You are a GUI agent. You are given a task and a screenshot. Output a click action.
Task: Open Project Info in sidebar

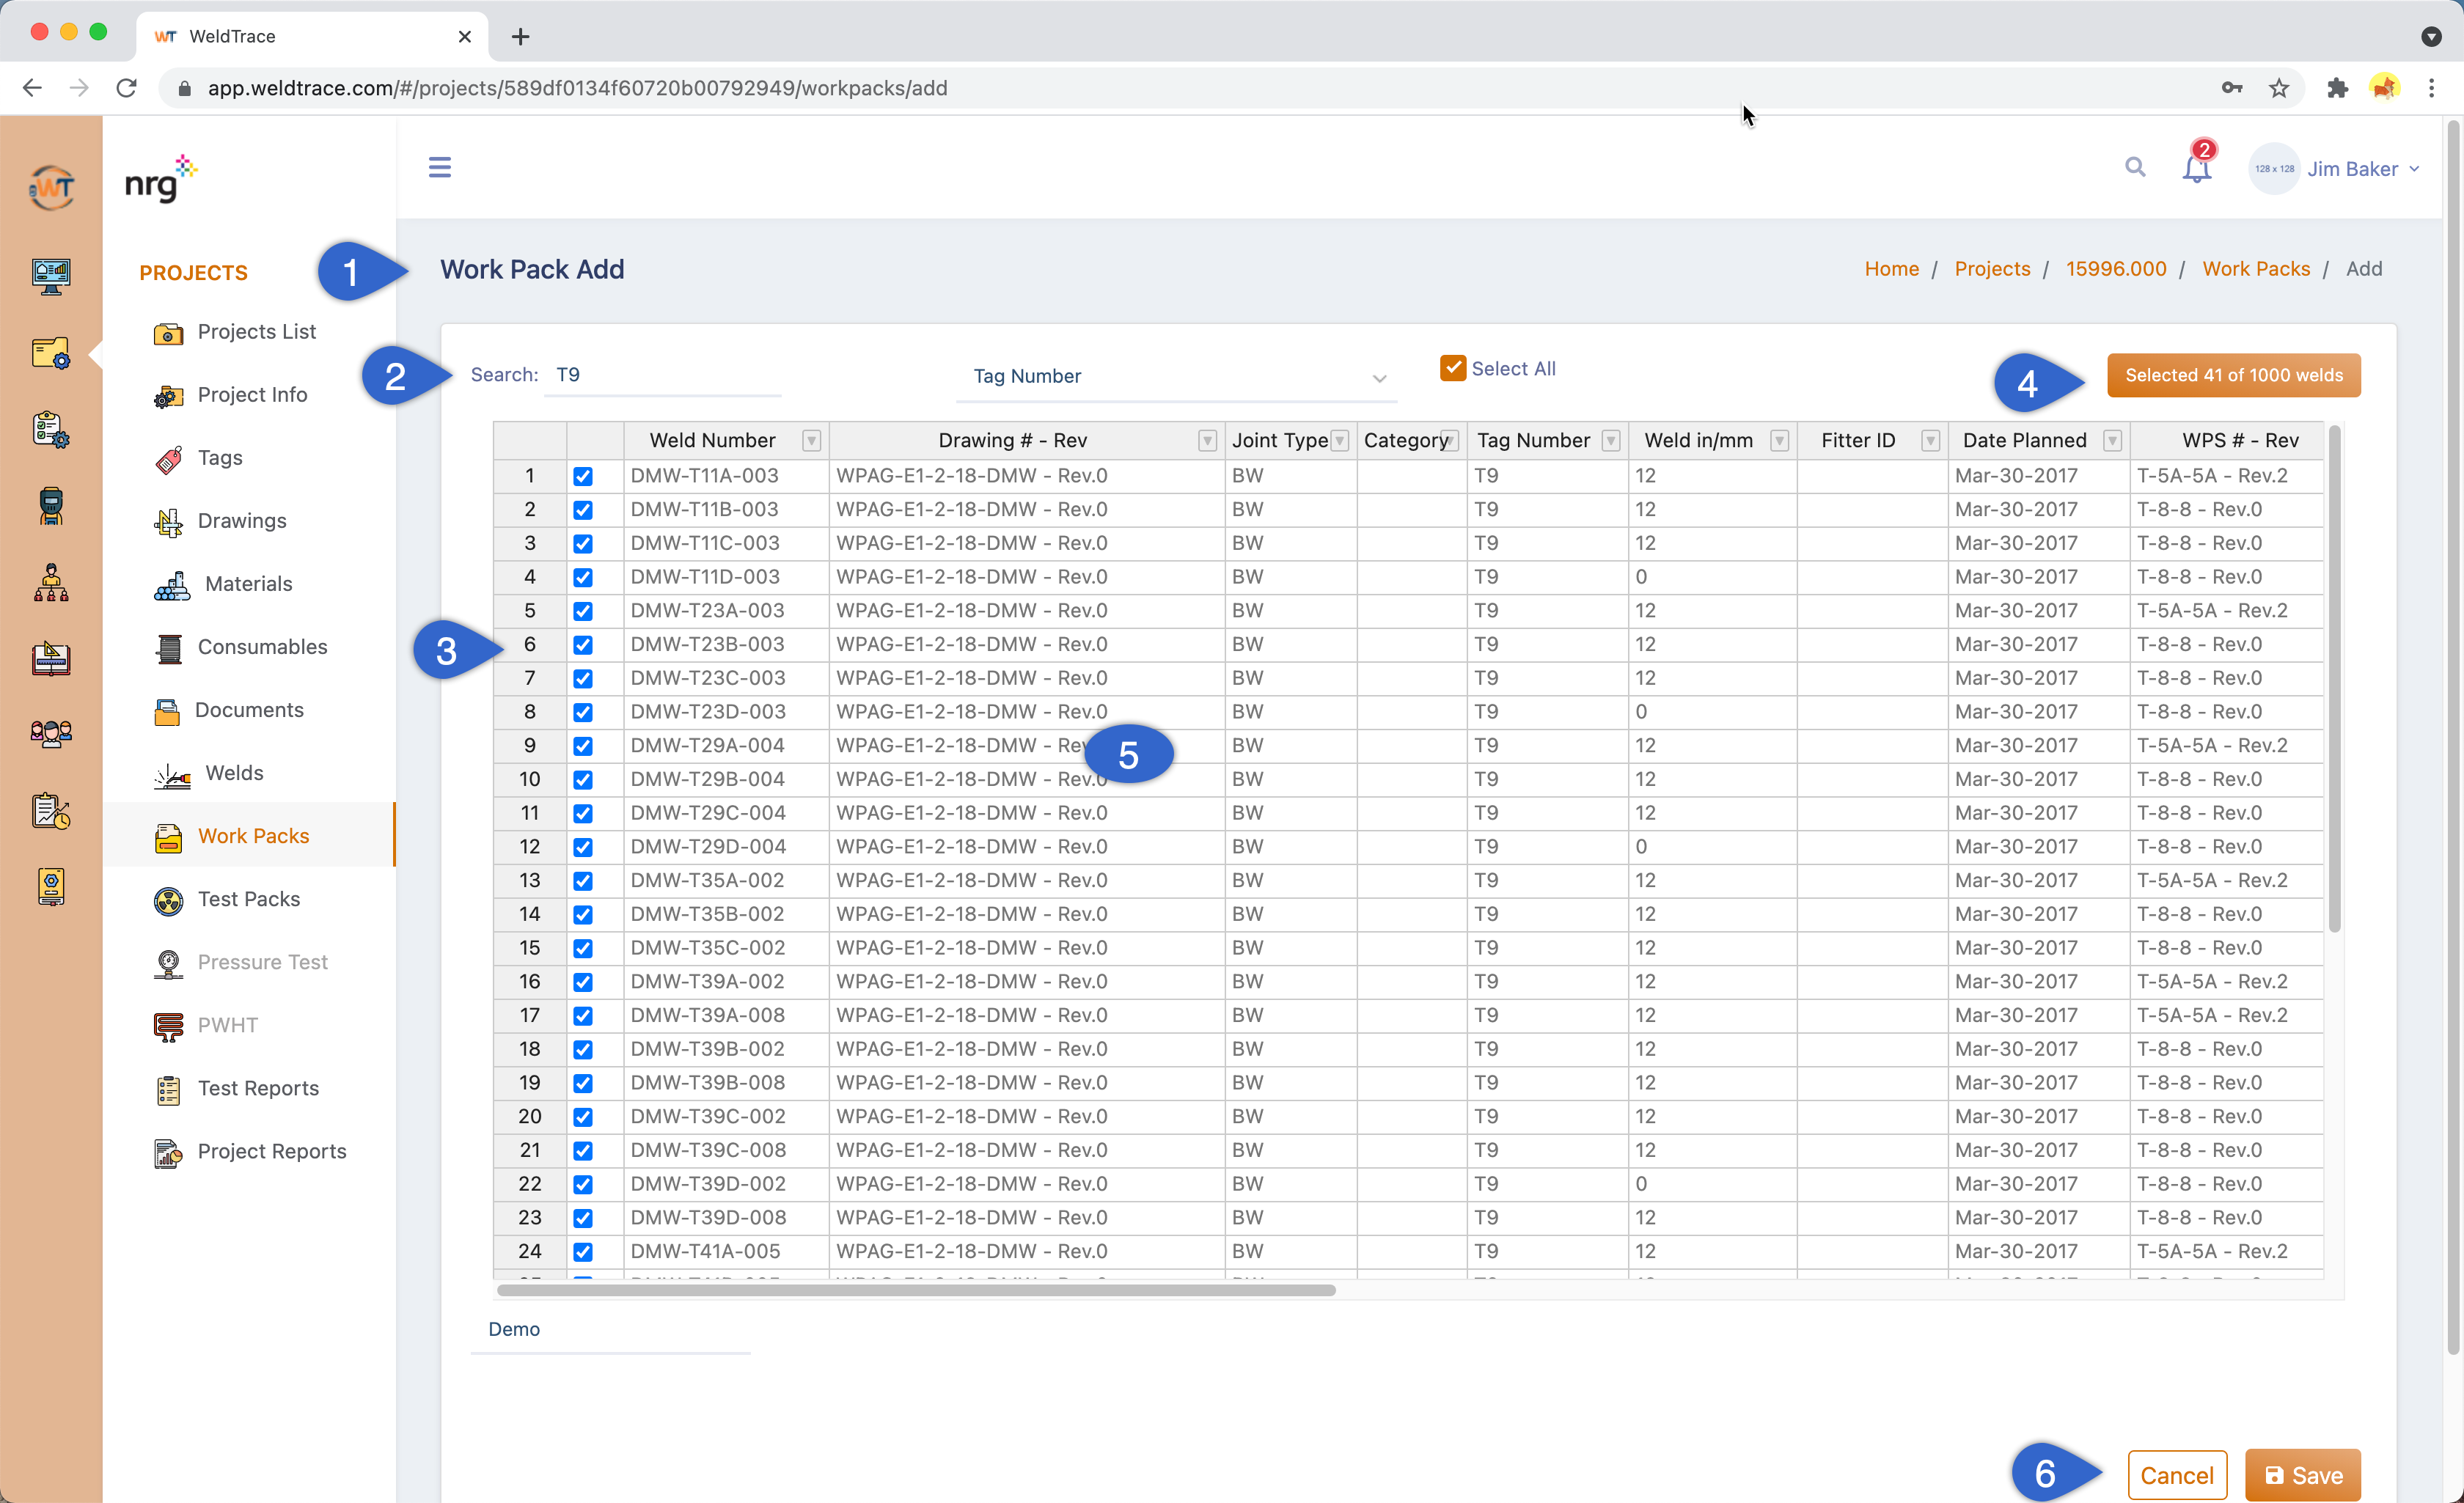point(252,394)
